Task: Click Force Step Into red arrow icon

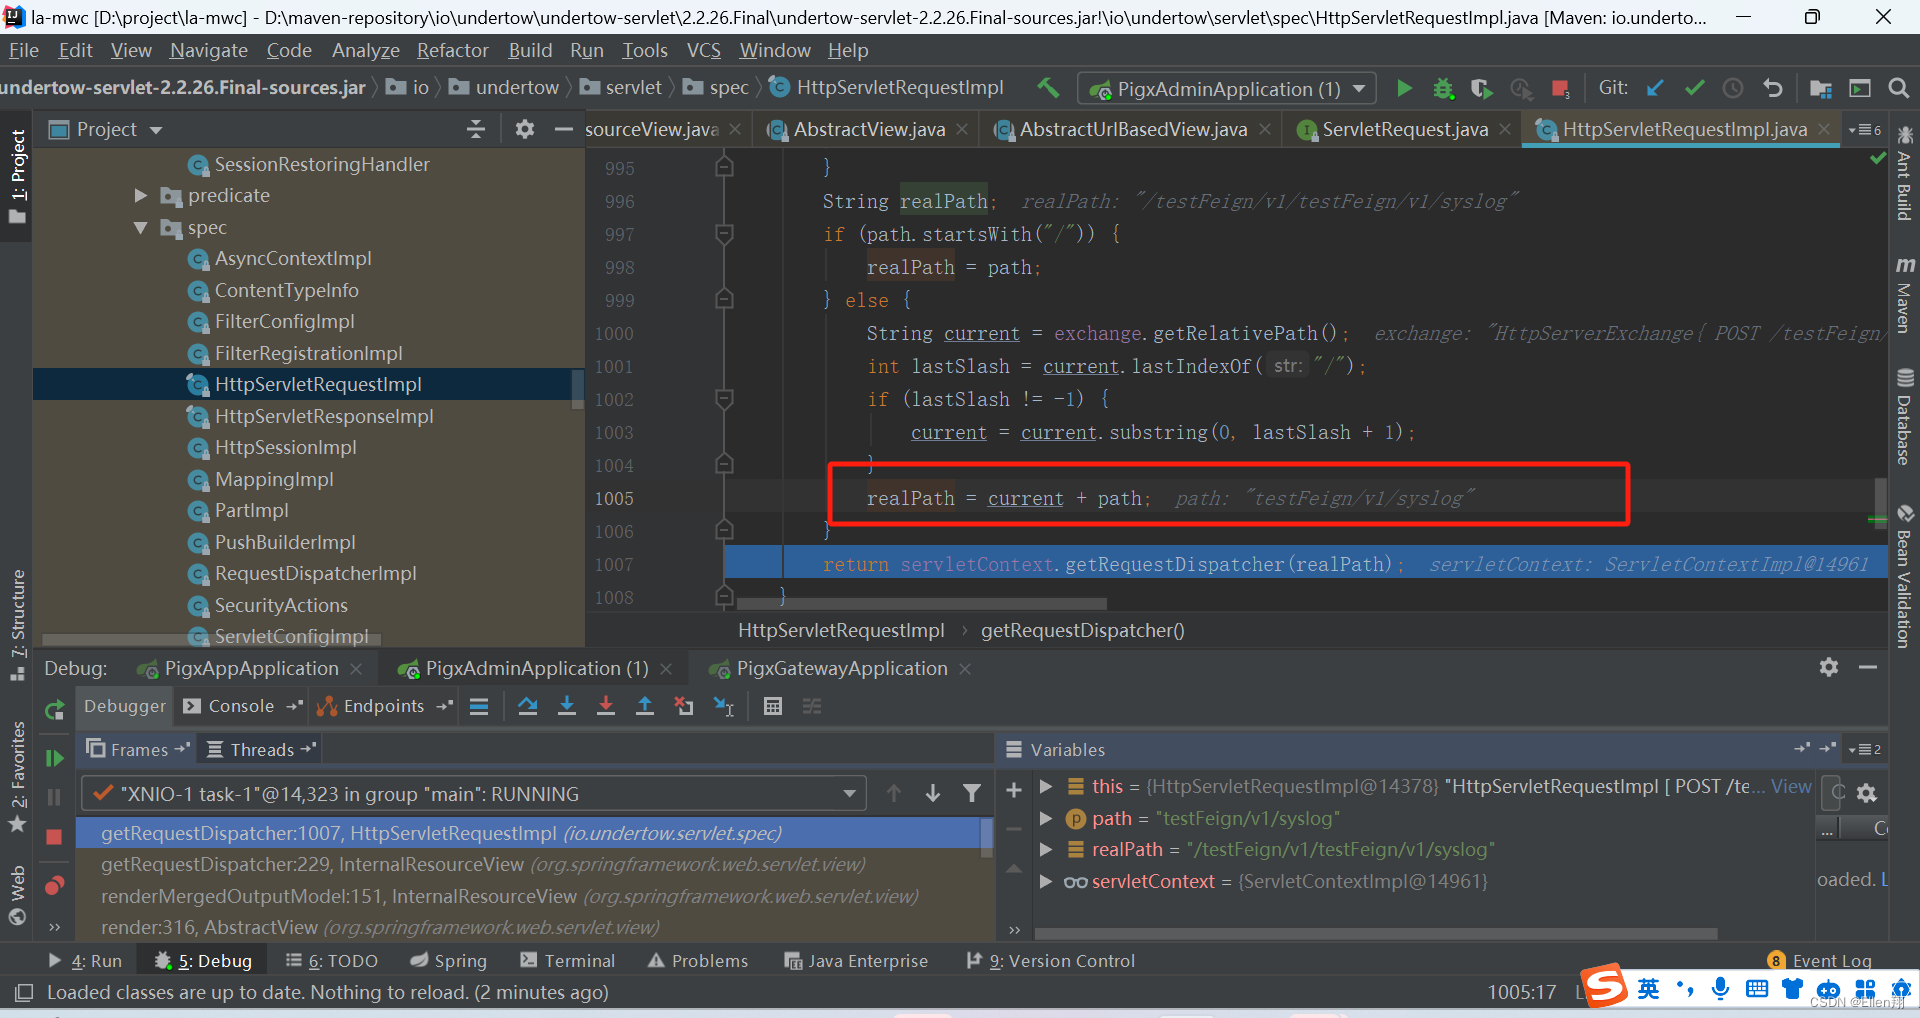Action: pyautogui.click(x=606, y=706)
